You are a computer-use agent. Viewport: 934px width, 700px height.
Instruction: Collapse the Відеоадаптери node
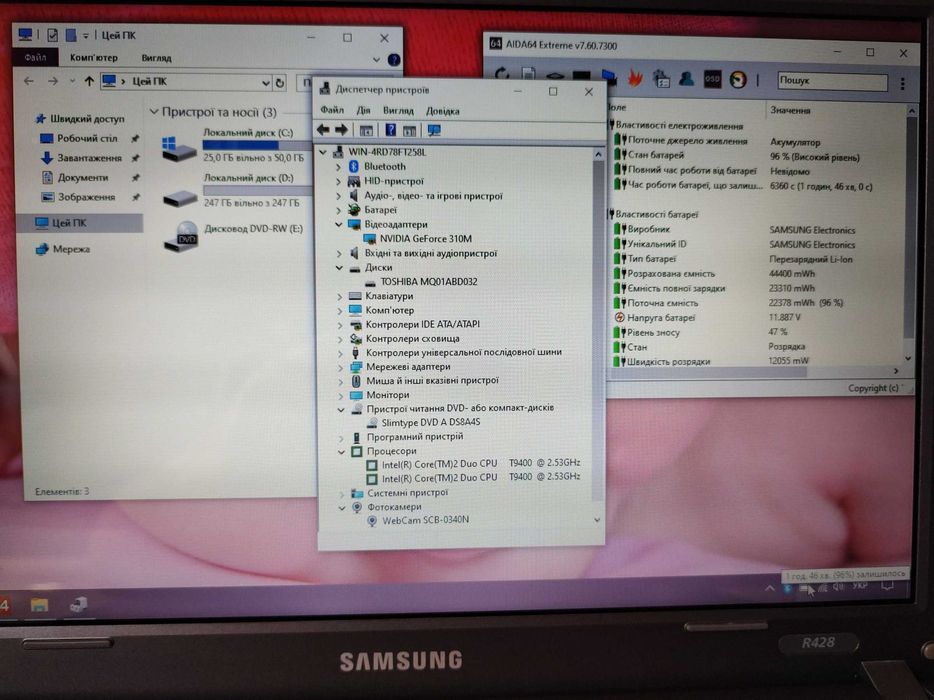(338, 225)
